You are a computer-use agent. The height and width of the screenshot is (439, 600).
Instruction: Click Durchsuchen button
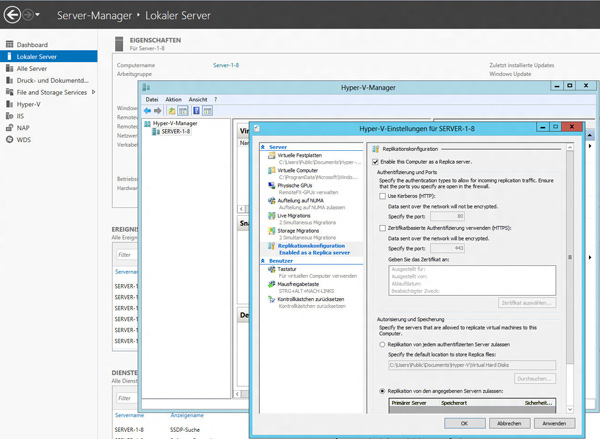click(x=535, y=379)
